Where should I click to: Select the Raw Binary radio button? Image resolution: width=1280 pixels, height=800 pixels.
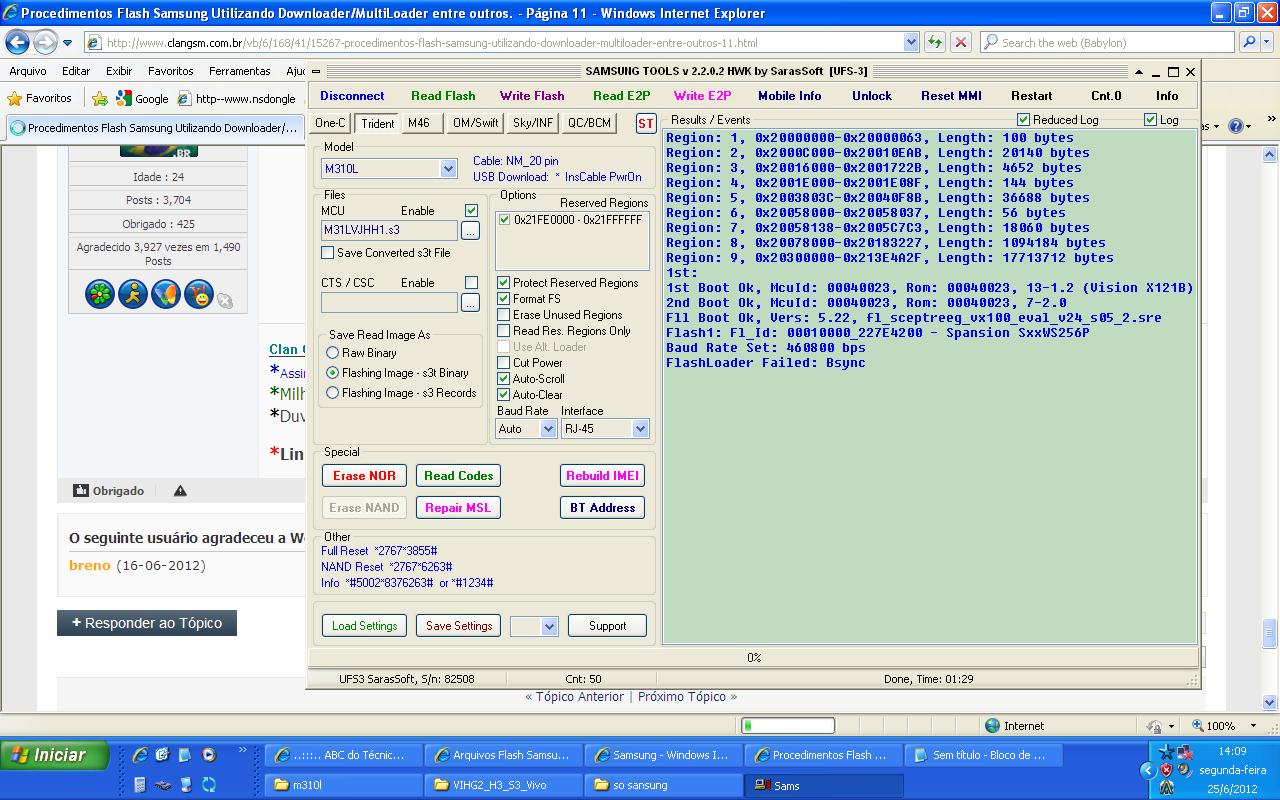point(333,353)
